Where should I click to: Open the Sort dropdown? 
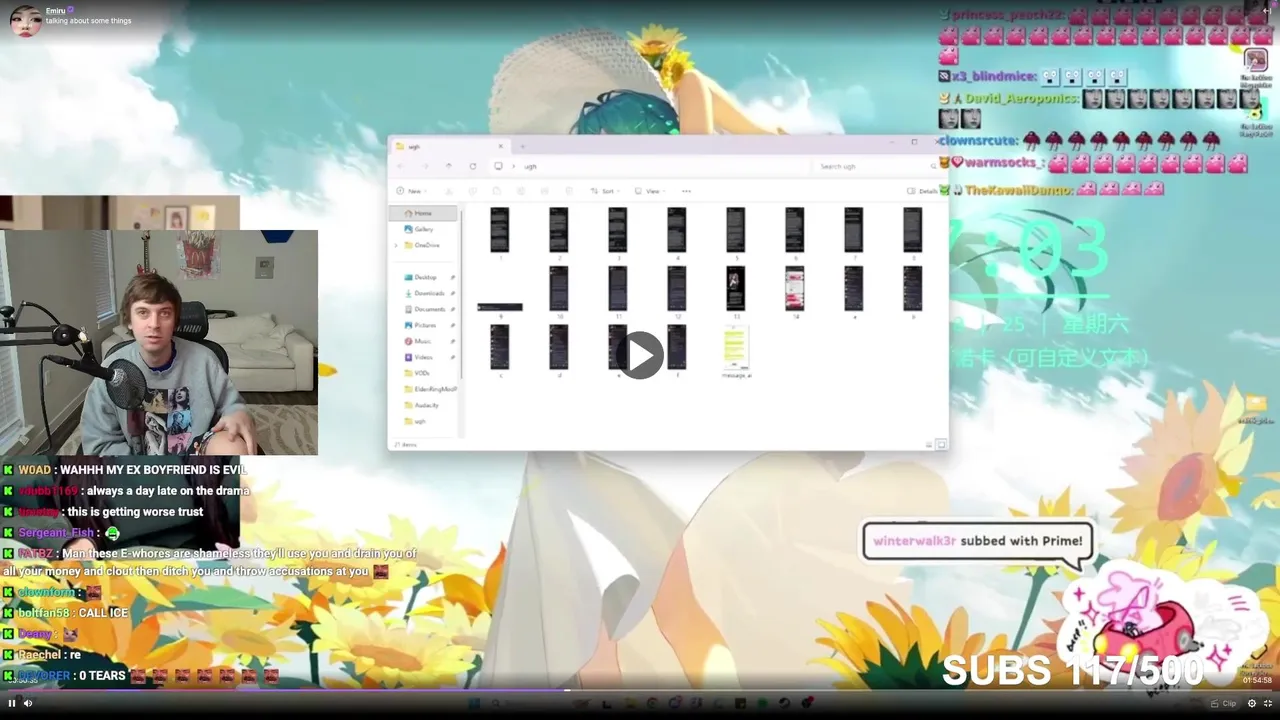click(604, 191)
